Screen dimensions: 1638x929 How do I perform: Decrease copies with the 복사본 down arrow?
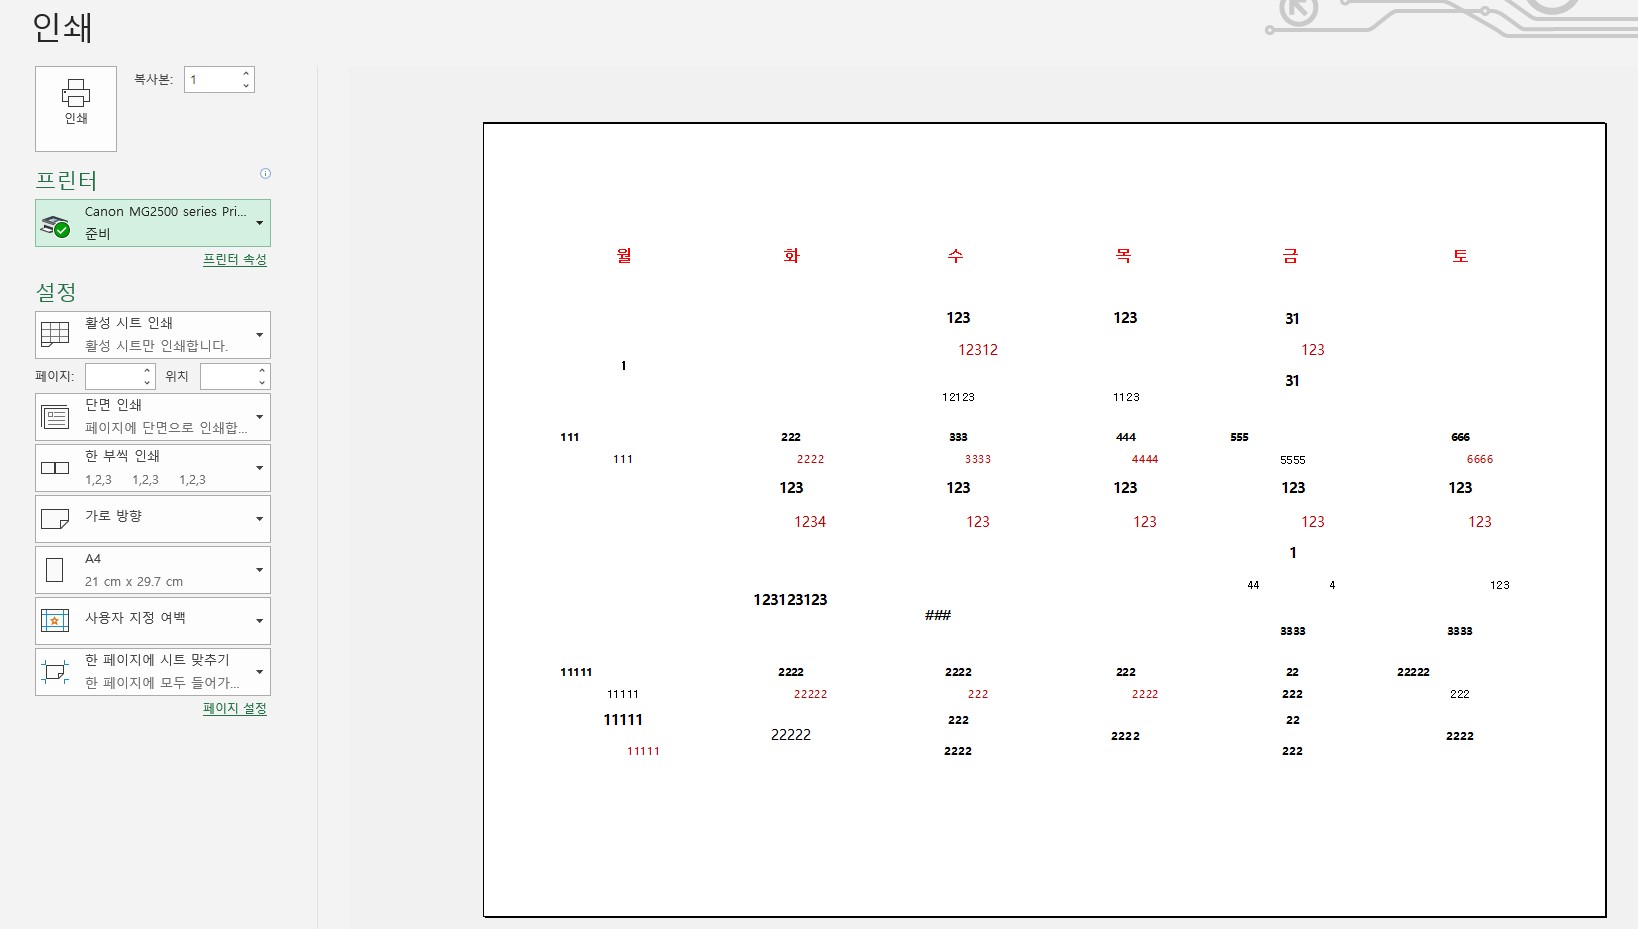[x=247, y=86]
